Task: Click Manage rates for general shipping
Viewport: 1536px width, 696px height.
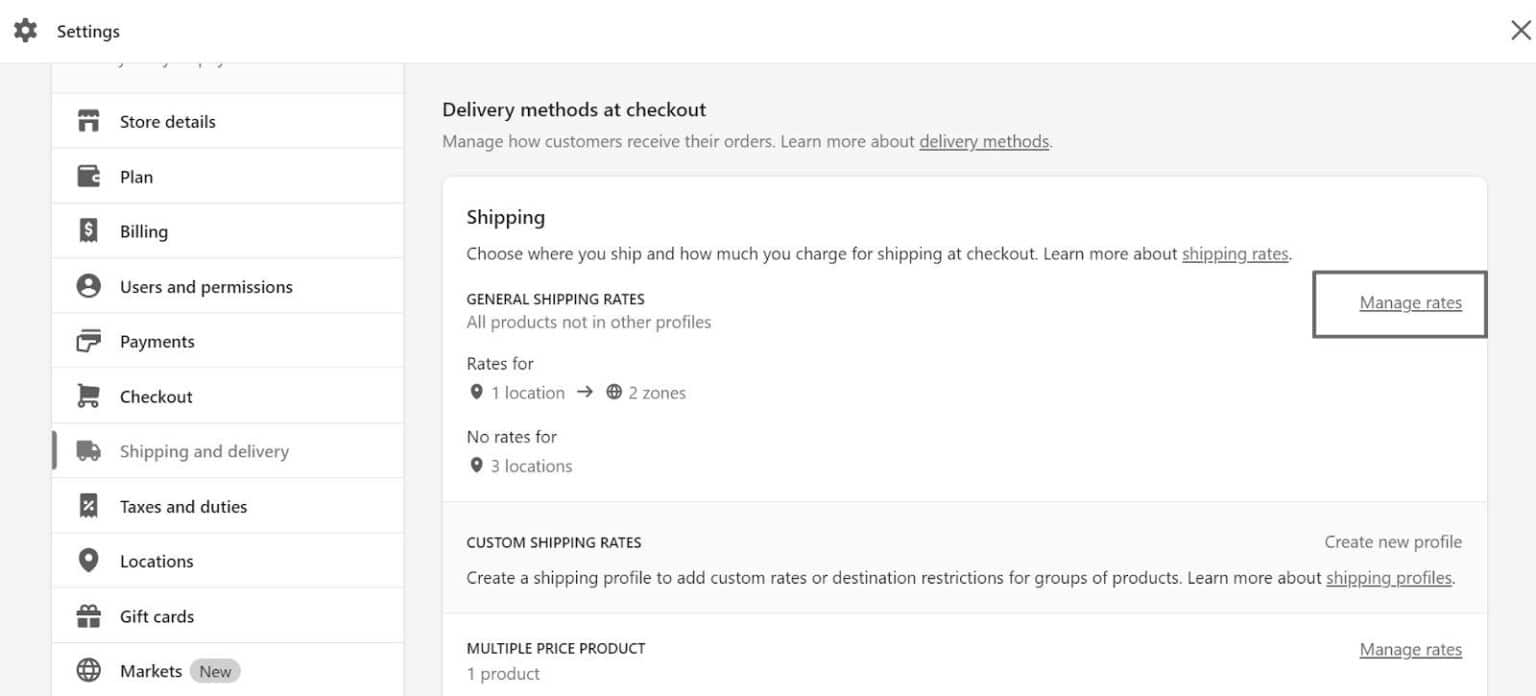Action: tap(1410, 303)
